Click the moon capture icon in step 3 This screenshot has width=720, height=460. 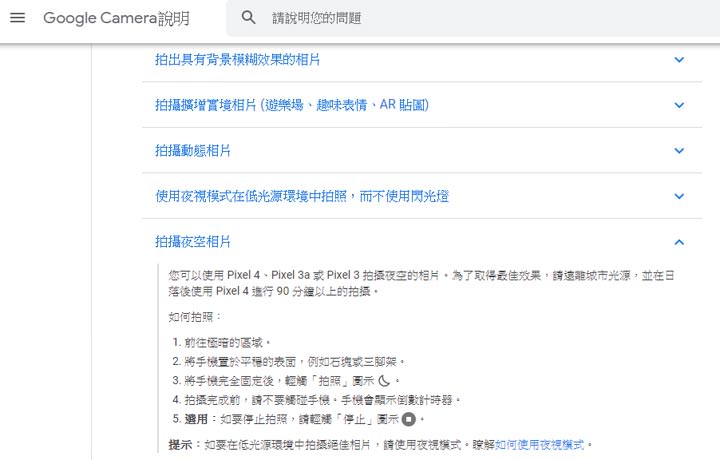coord(384,381)
